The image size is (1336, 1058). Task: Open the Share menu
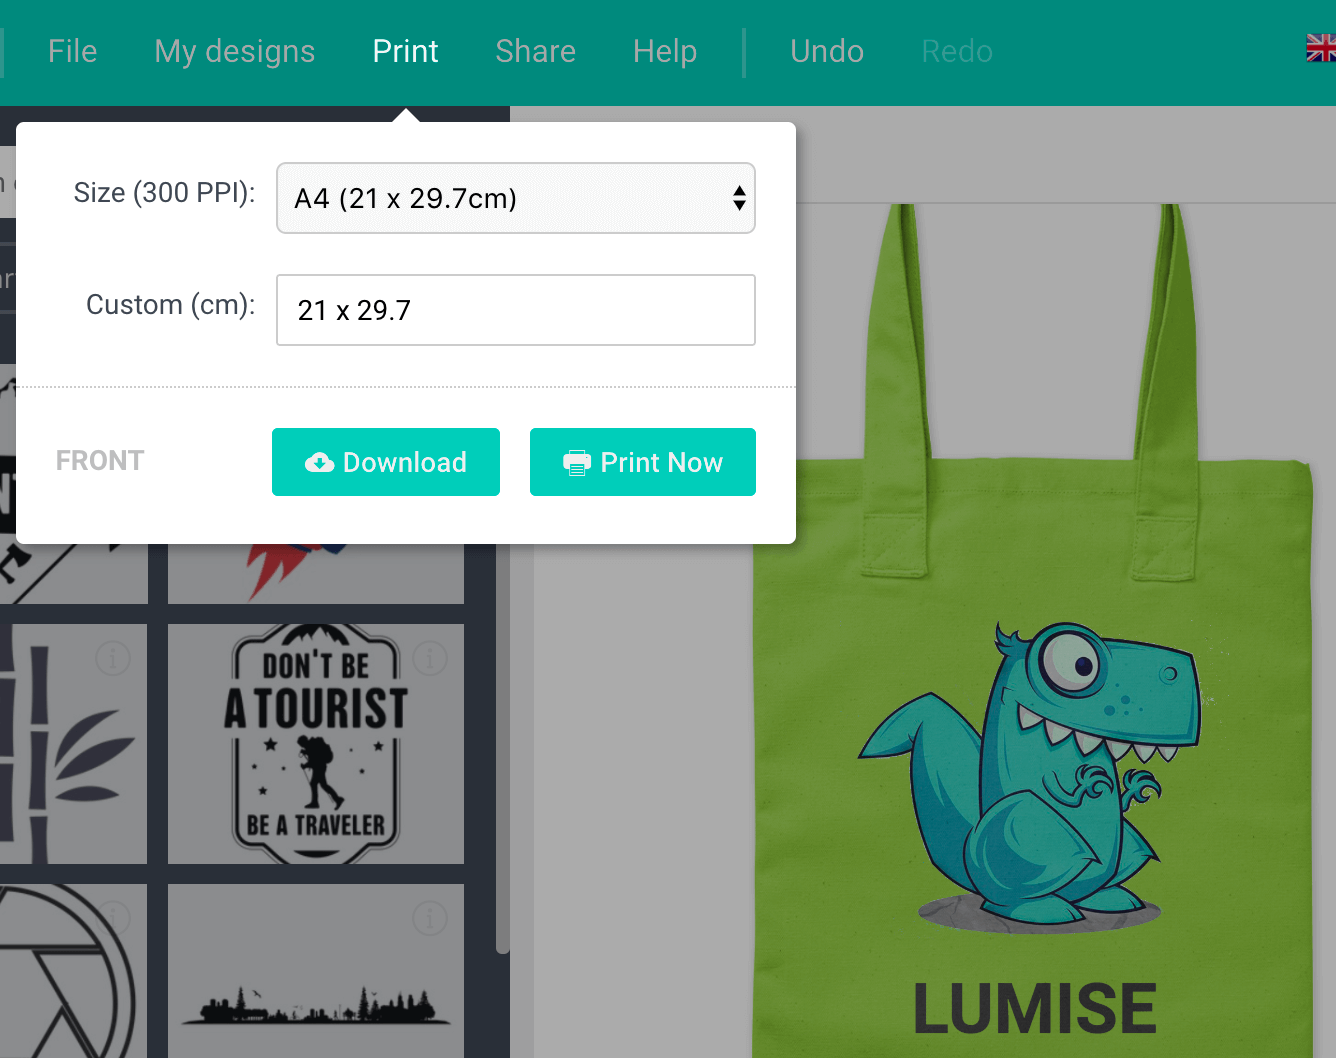pos(535,51)
